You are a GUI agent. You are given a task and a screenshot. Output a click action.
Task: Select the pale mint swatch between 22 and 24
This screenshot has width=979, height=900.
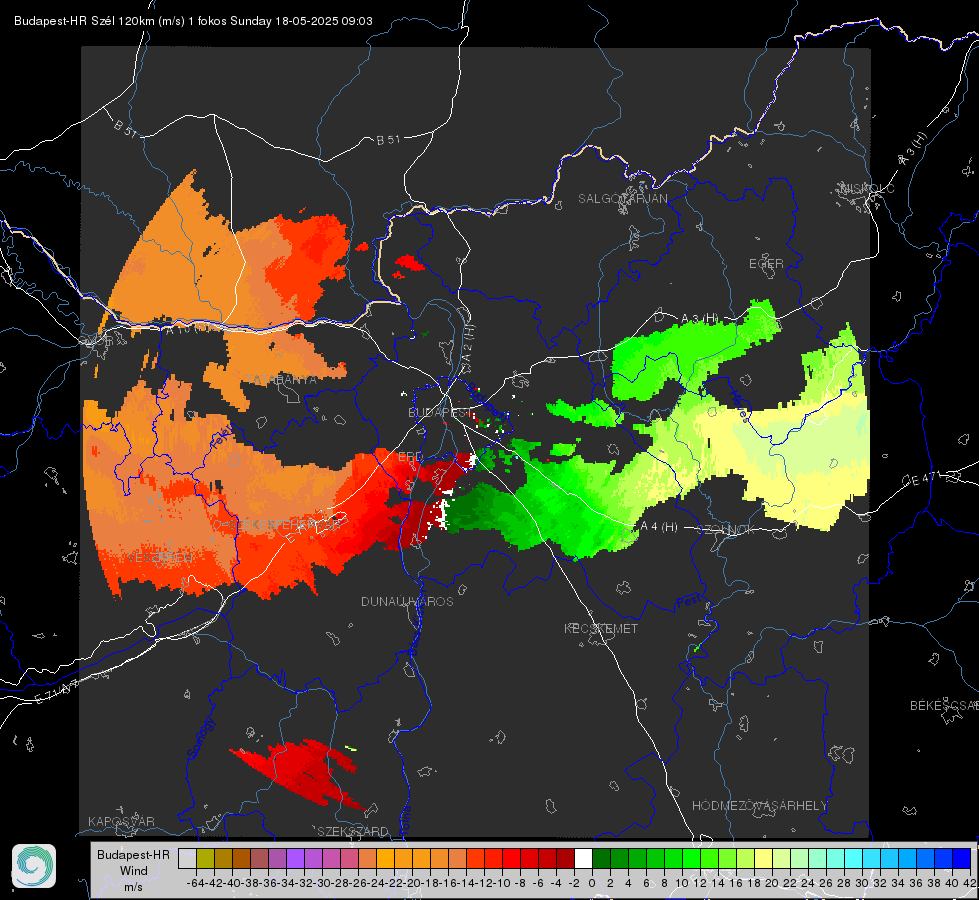tap(799, 858)
